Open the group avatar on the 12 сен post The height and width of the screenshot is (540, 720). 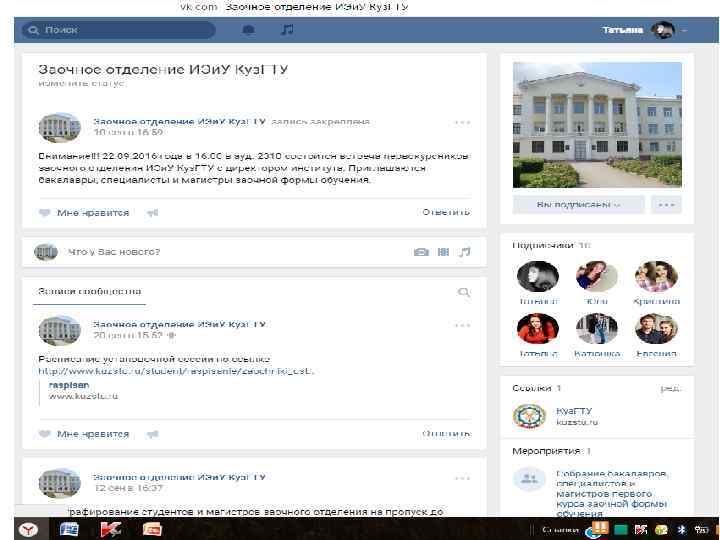click(59, 483)
